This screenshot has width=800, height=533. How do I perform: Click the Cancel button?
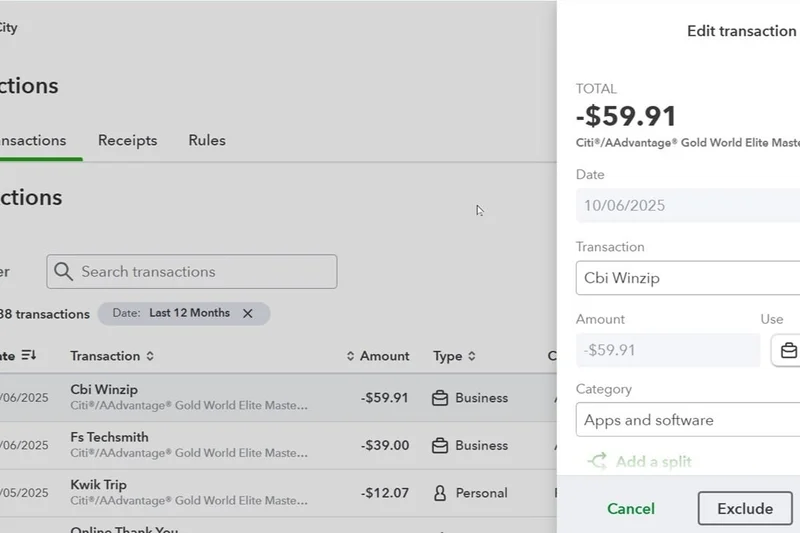pyautogui.click(x=631, y=509)
